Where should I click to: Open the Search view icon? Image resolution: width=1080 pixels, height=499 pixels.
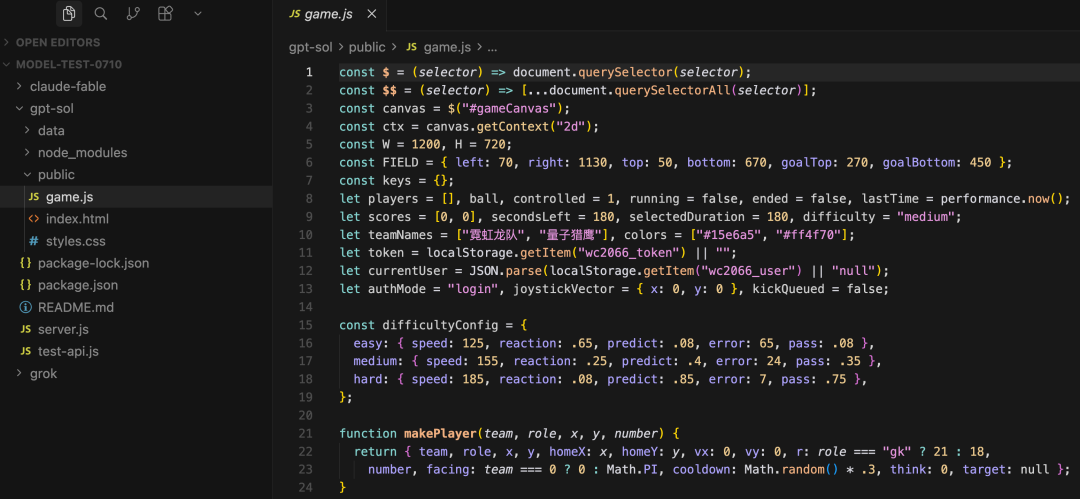tap(101, 13)
